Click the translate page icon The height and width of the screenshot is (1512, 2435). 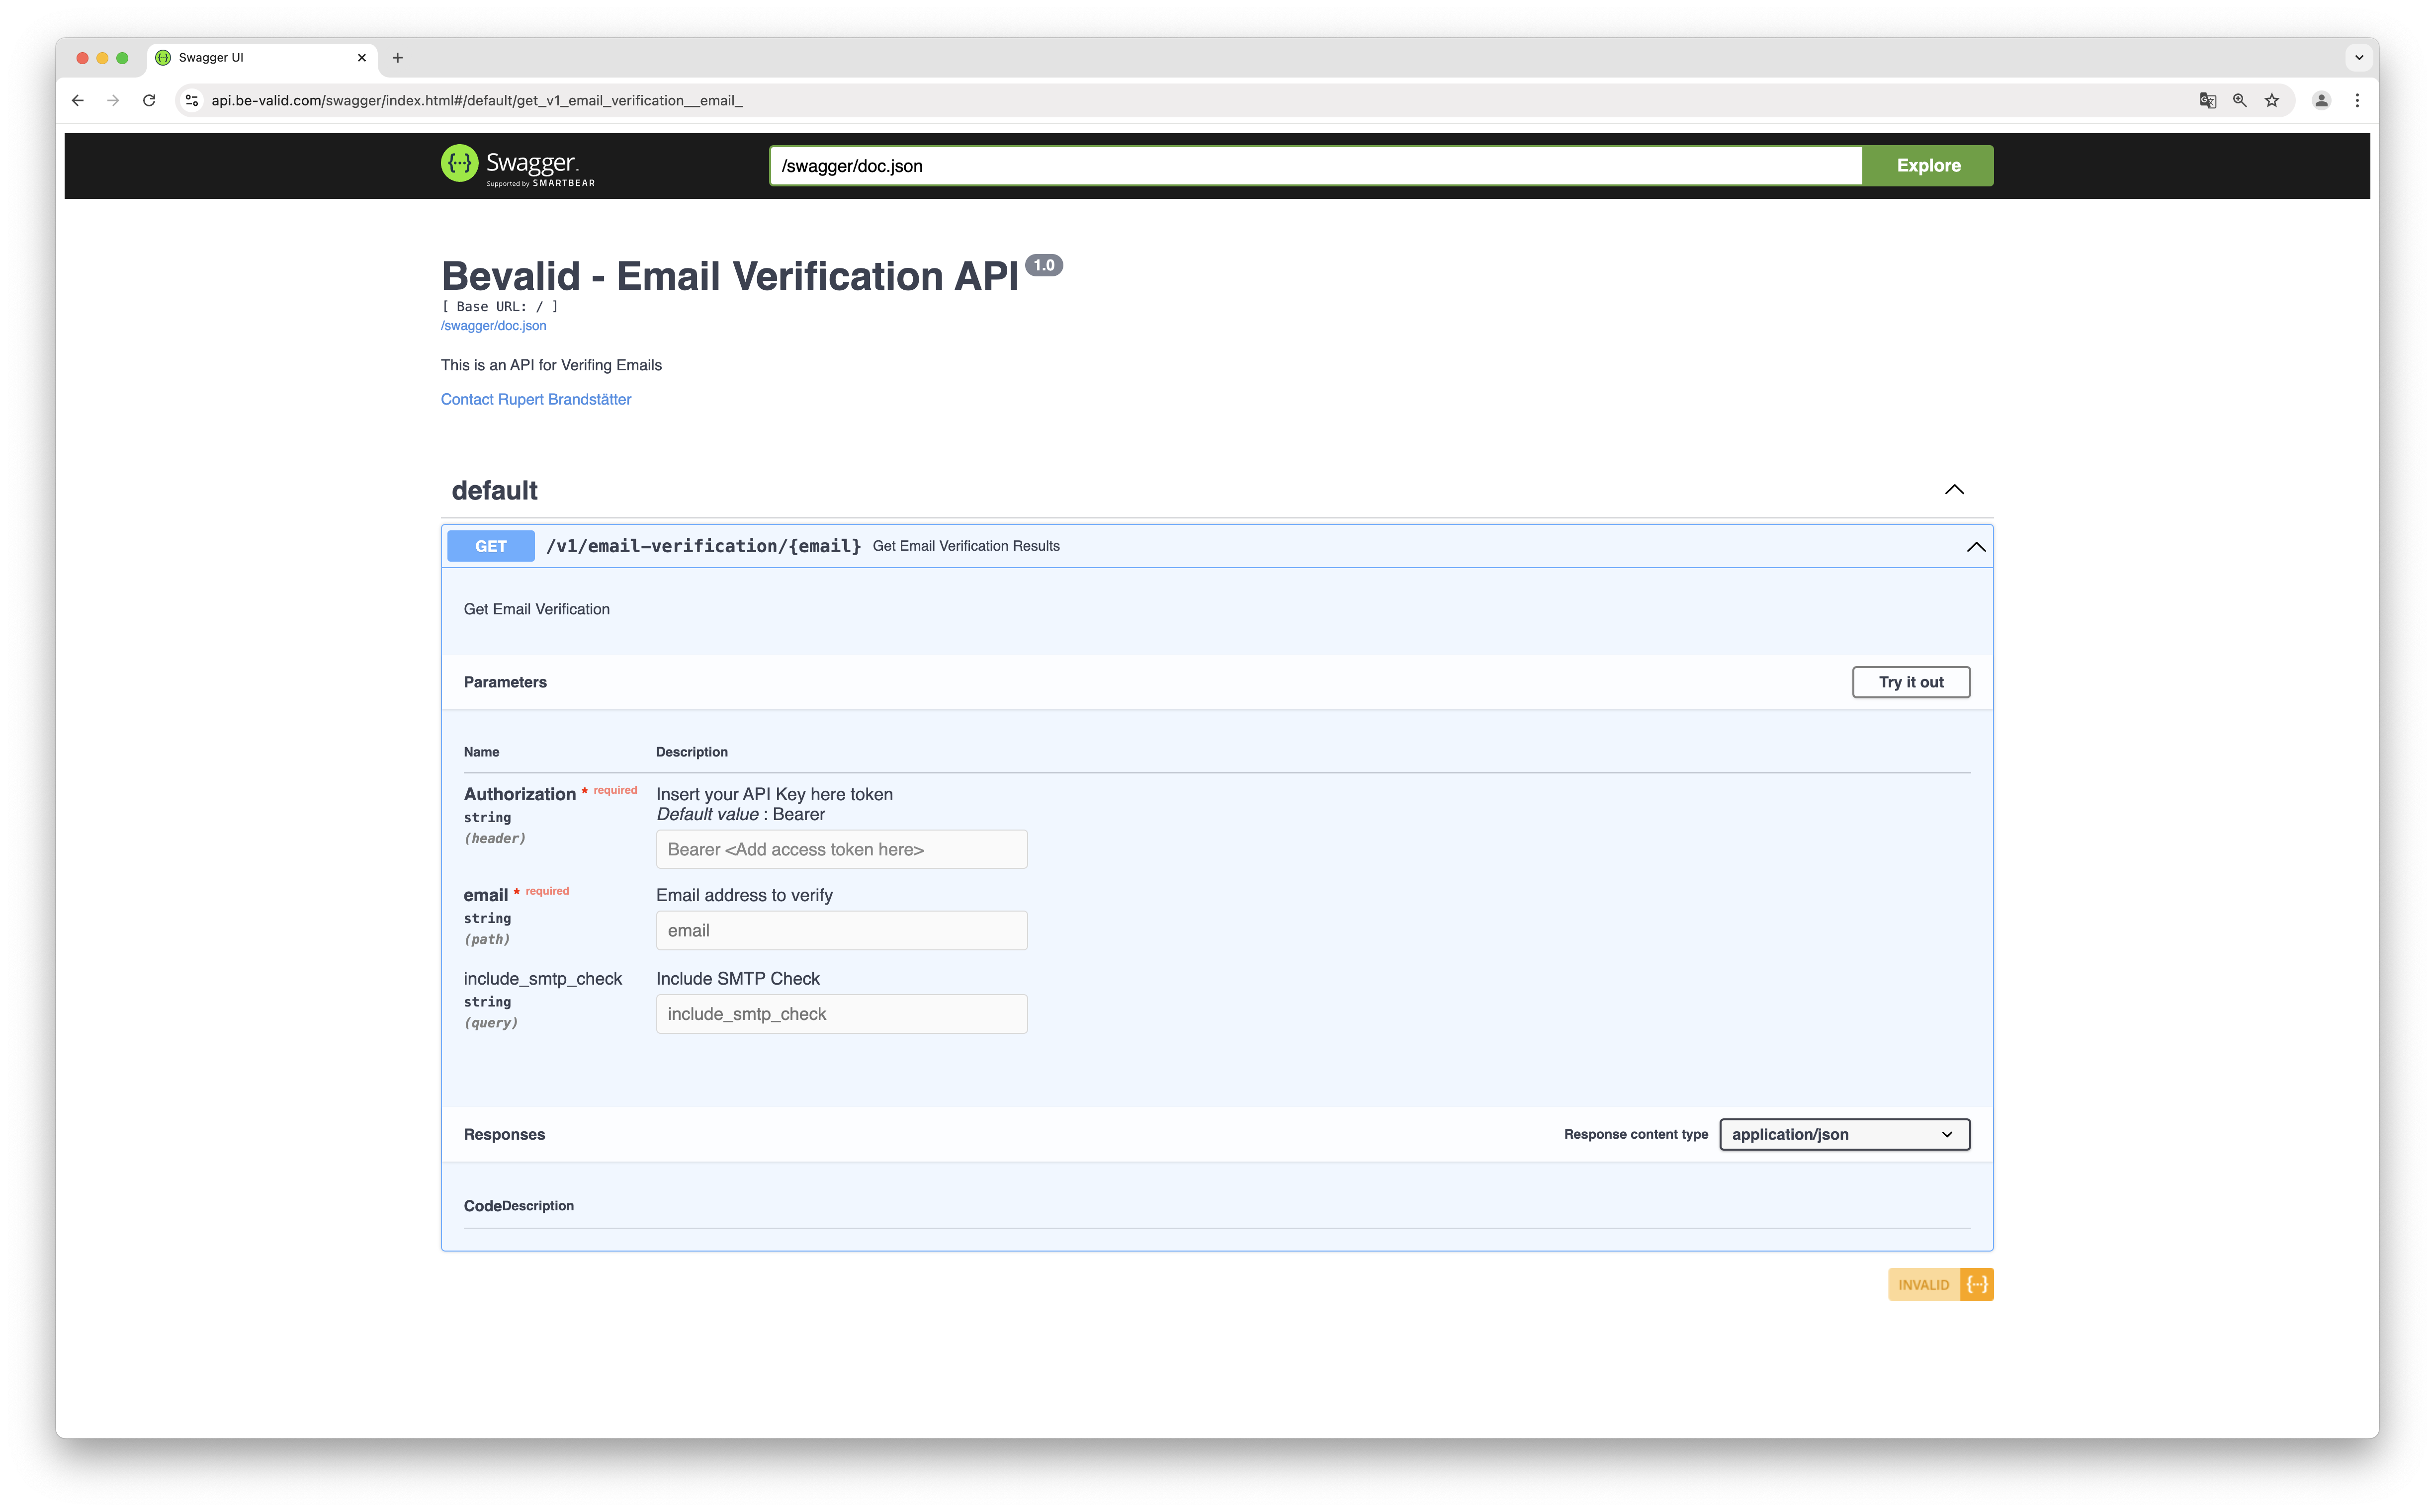tap(2208, 100)
